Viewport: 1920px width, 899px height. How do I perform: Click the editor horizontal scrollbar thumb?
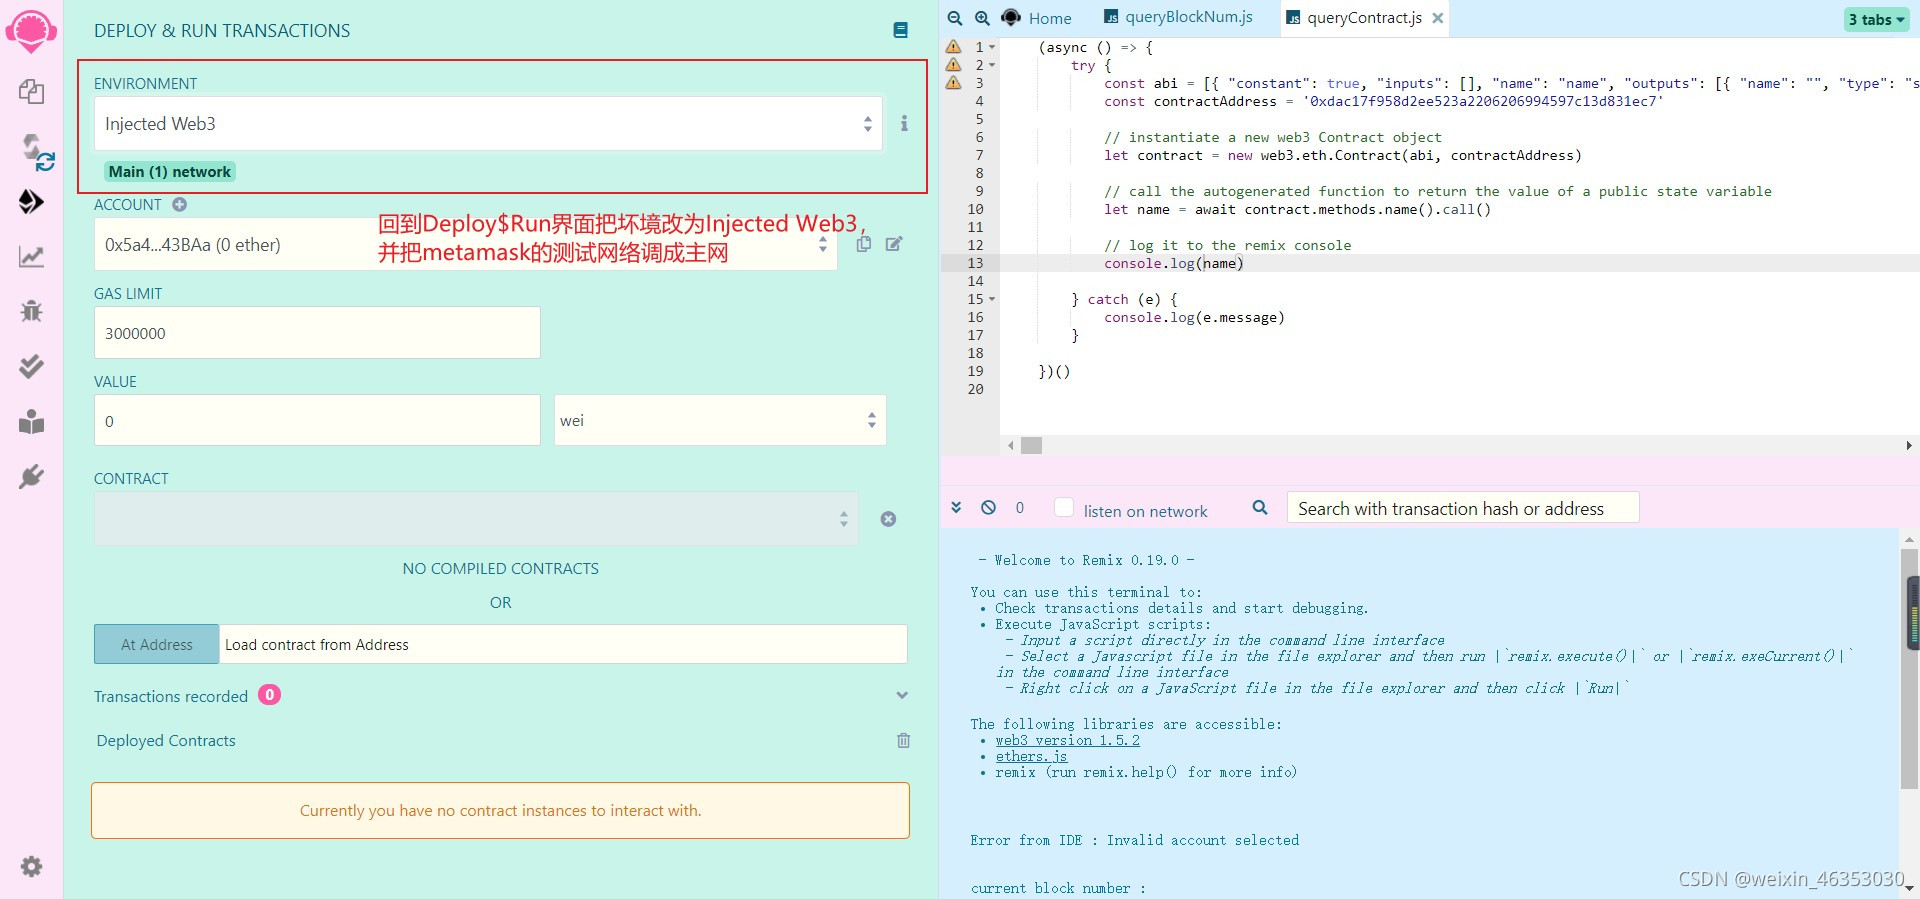[x=1031, y=445]
